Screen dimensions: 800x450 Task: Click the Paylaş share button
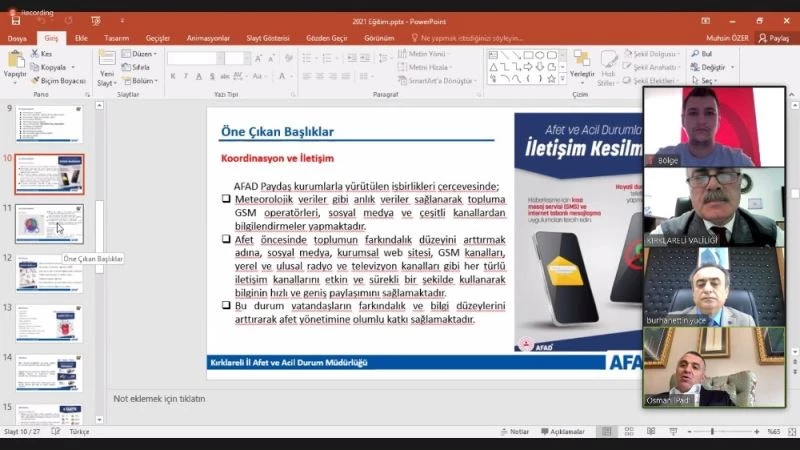pos(774,38)
